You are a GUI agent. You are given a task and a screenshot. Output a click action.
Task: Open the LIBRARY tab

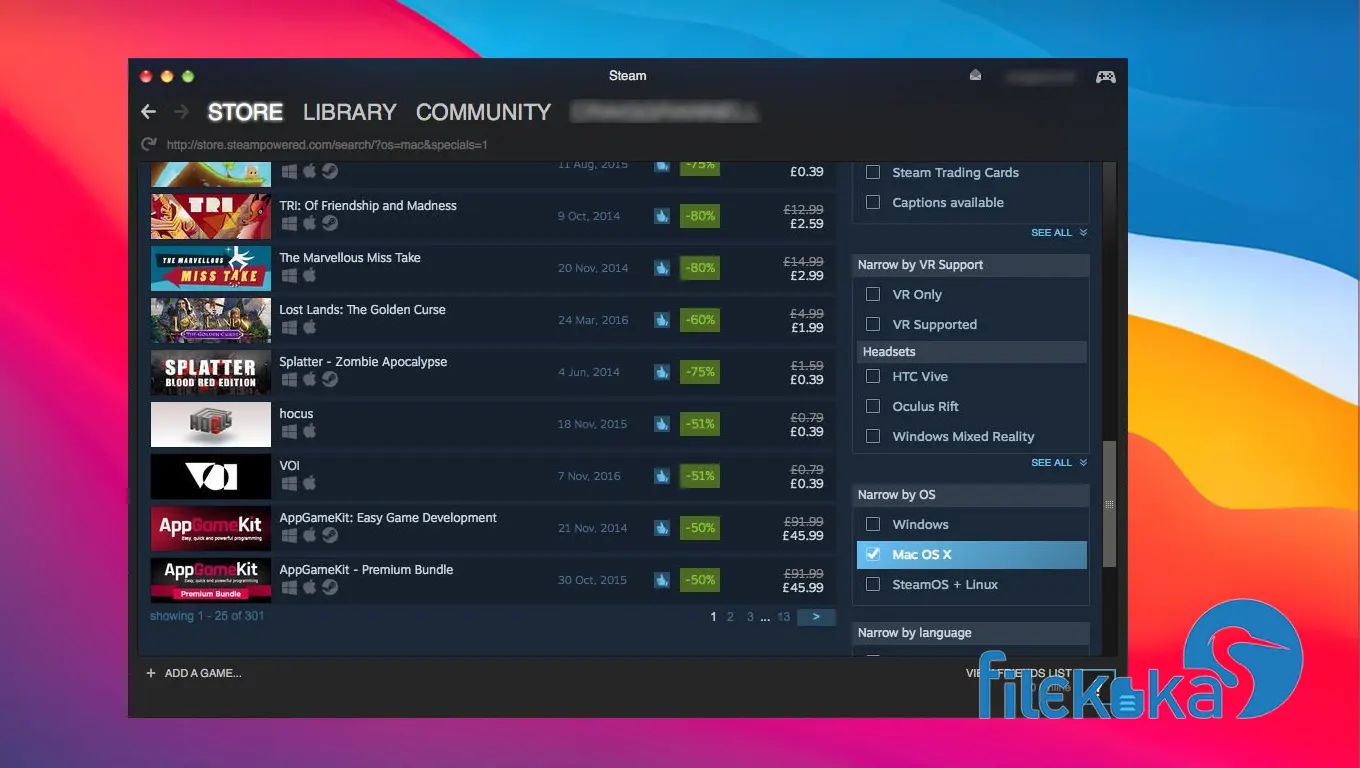349,112
